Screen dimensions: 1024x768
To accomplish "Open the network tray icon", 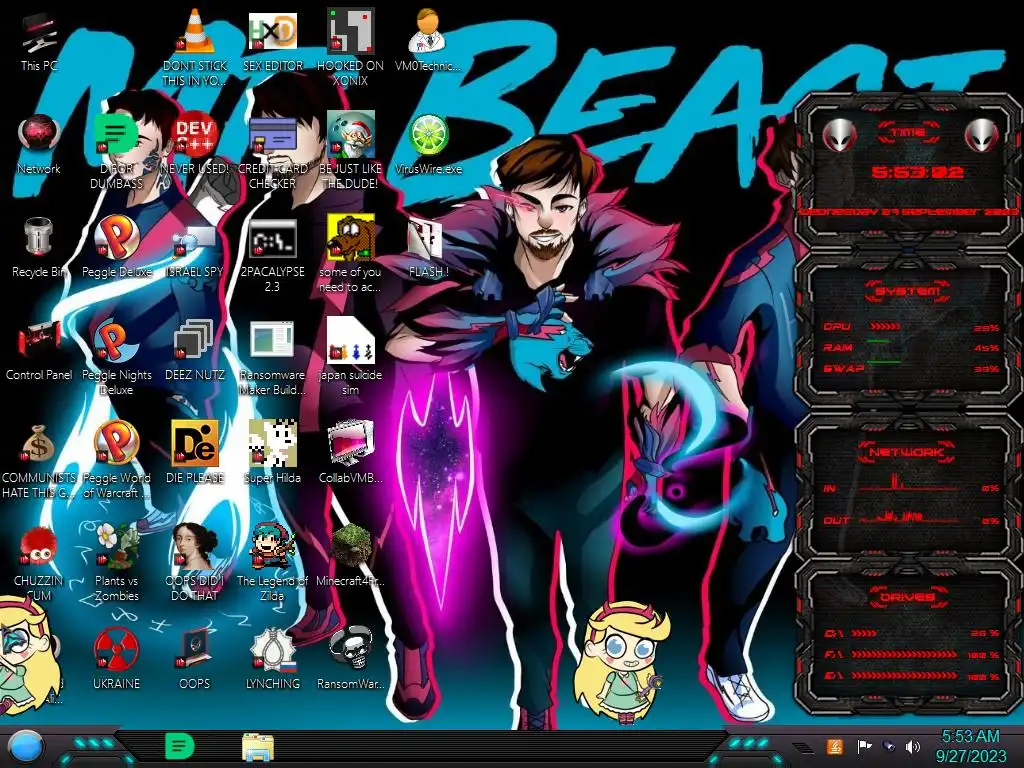I will [888, 746].
